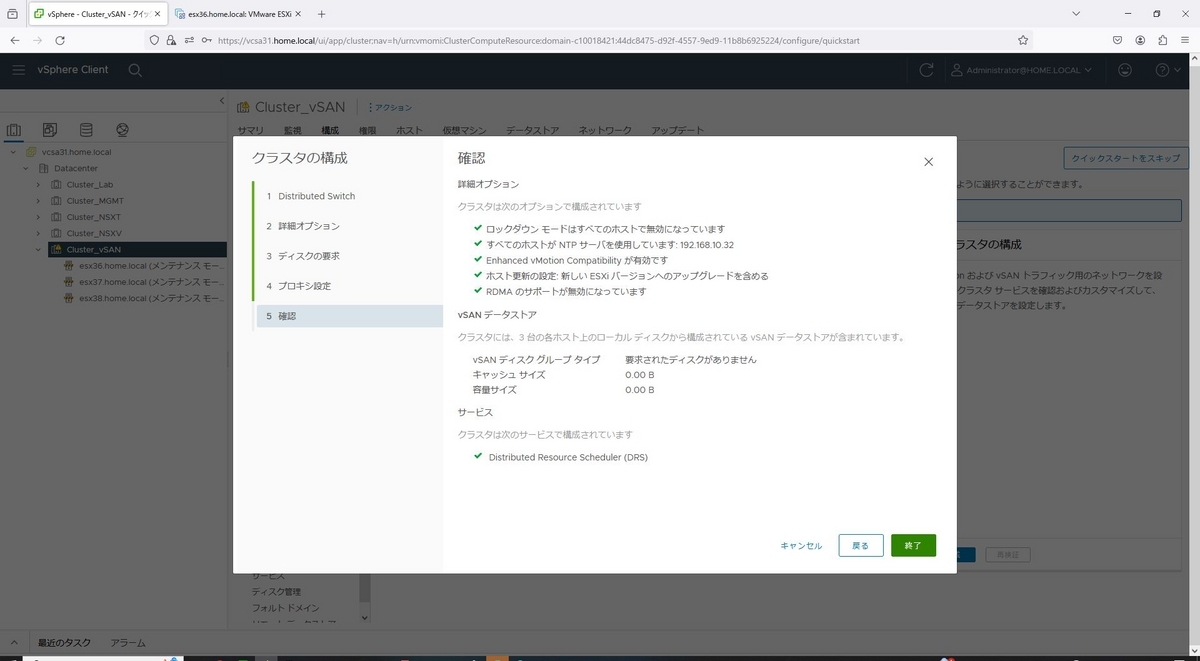Click the browser reload button
The image size is (1200, 661).
(60, 40)
